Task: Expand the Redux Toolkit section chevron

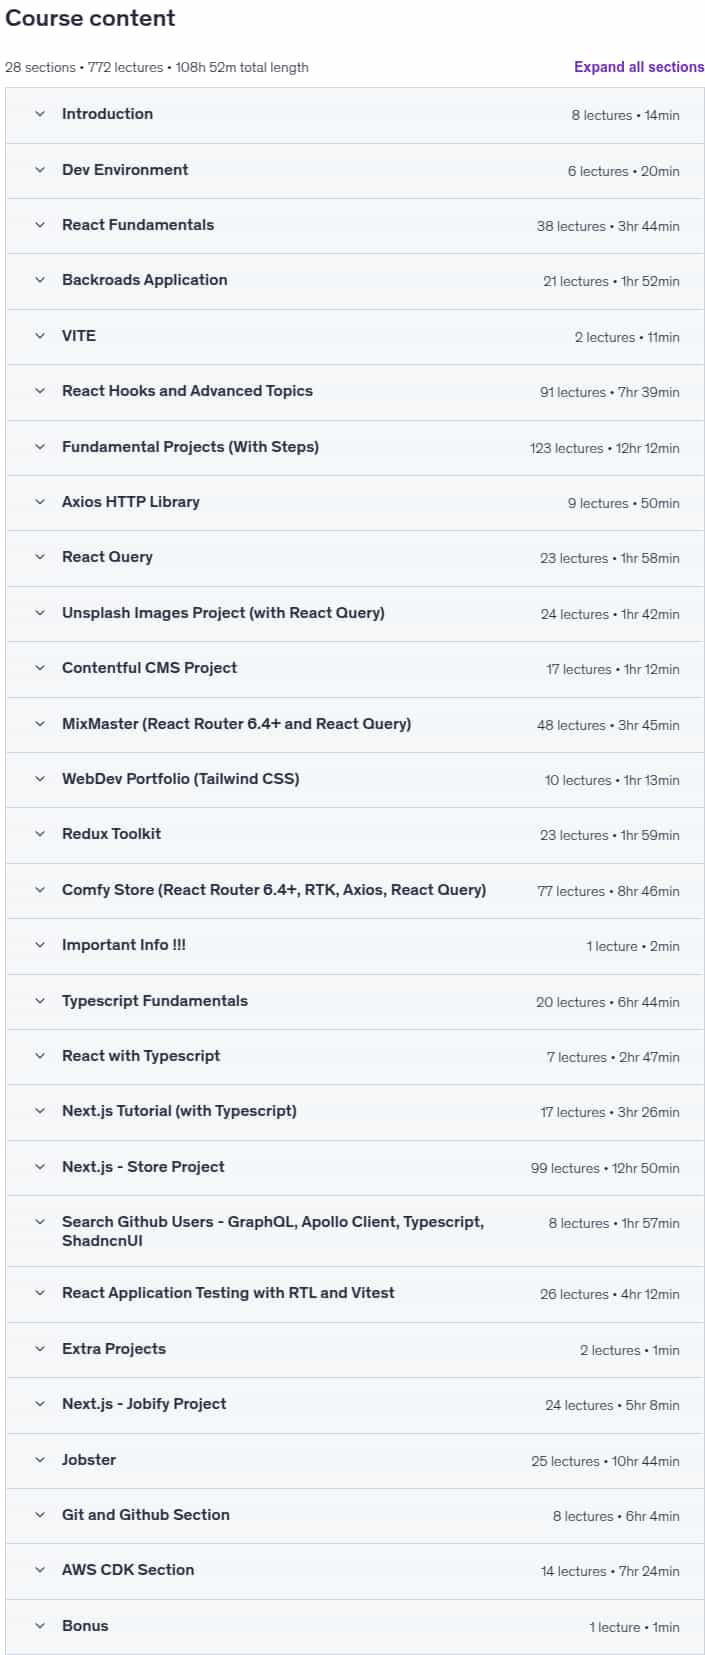Action: [40, 834]
